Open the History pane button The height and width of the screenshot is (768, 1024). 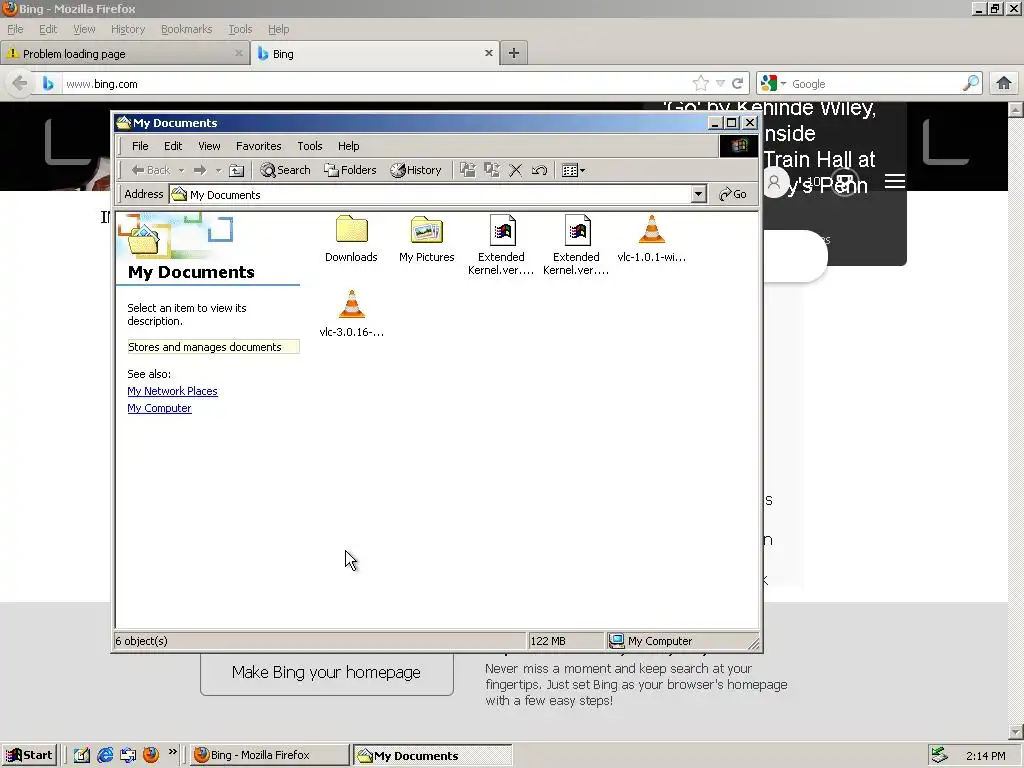point(416,170)
